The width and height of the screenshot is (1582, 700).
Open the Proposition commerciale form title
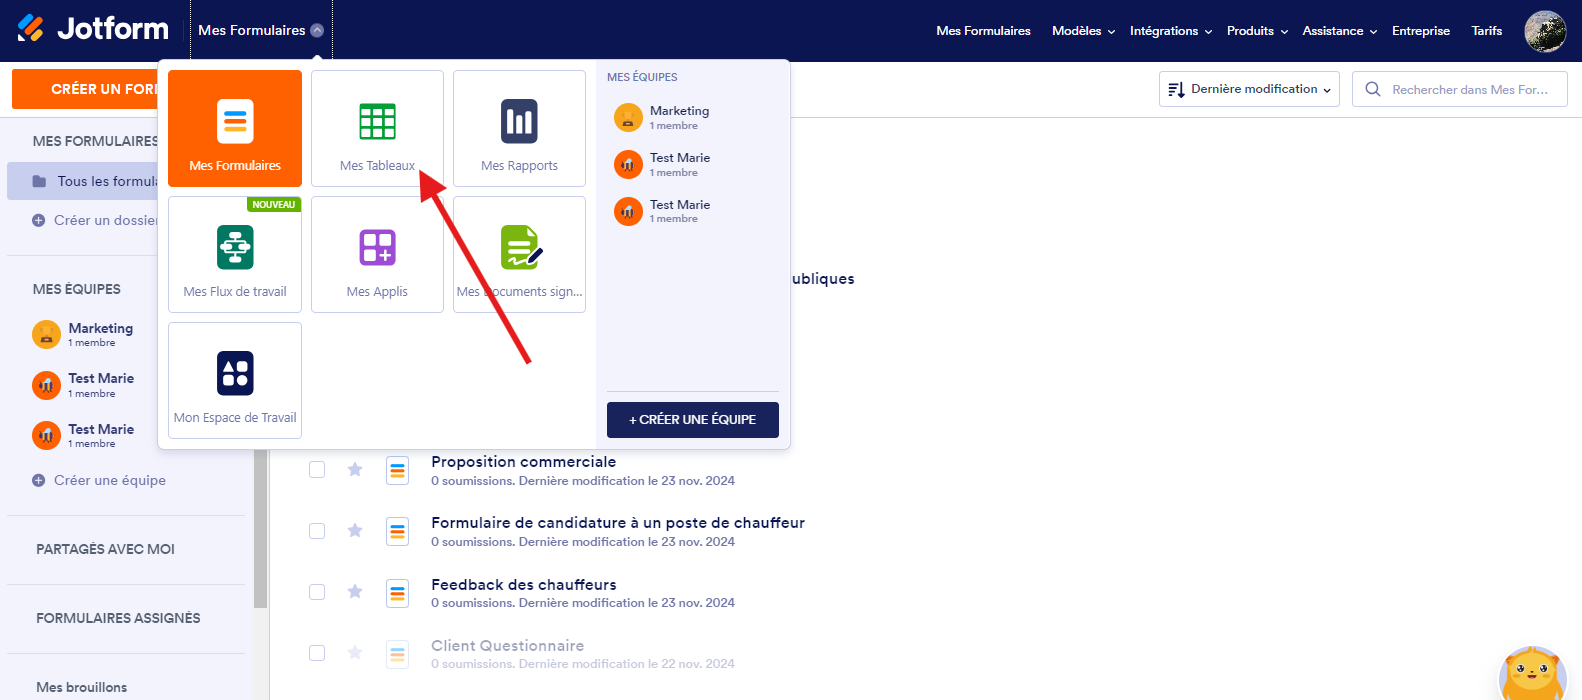[523, 462]
